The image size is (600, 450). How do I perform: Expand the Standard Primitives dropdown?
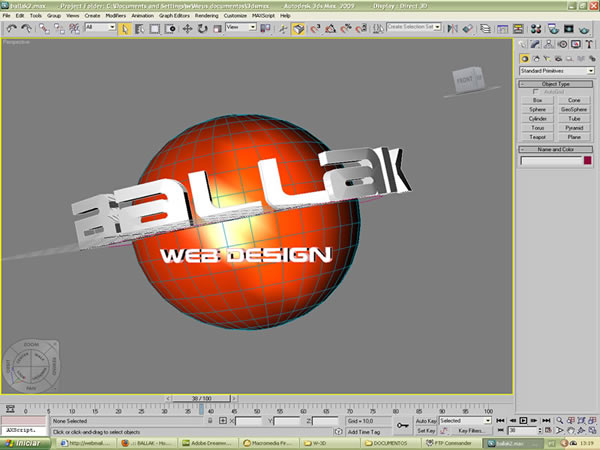tap(557, 71)
